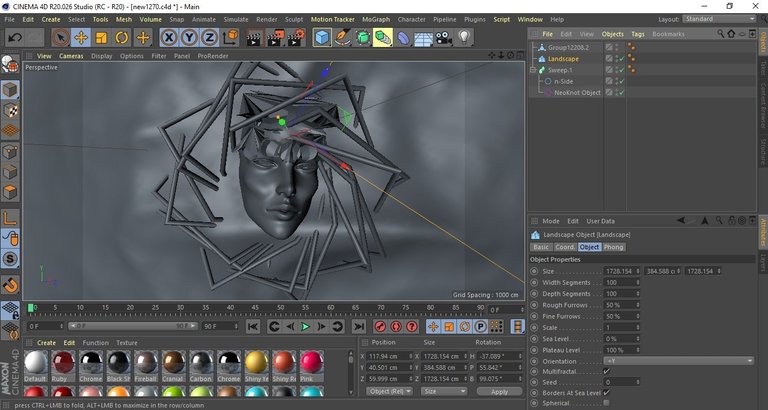Open the Orientation +Y dropdown
Viewport: 768px width, 410px height.
(679, 361)
